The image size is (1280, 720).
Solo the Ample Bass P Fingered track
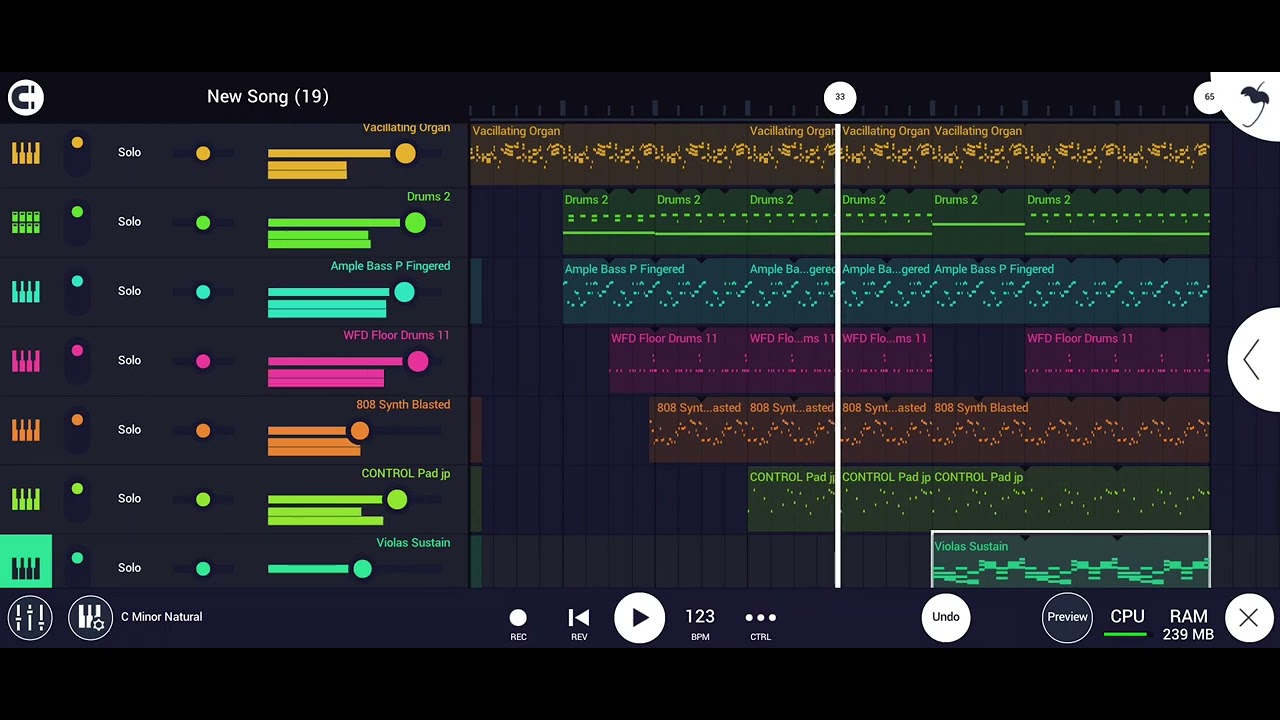(129, 291)
